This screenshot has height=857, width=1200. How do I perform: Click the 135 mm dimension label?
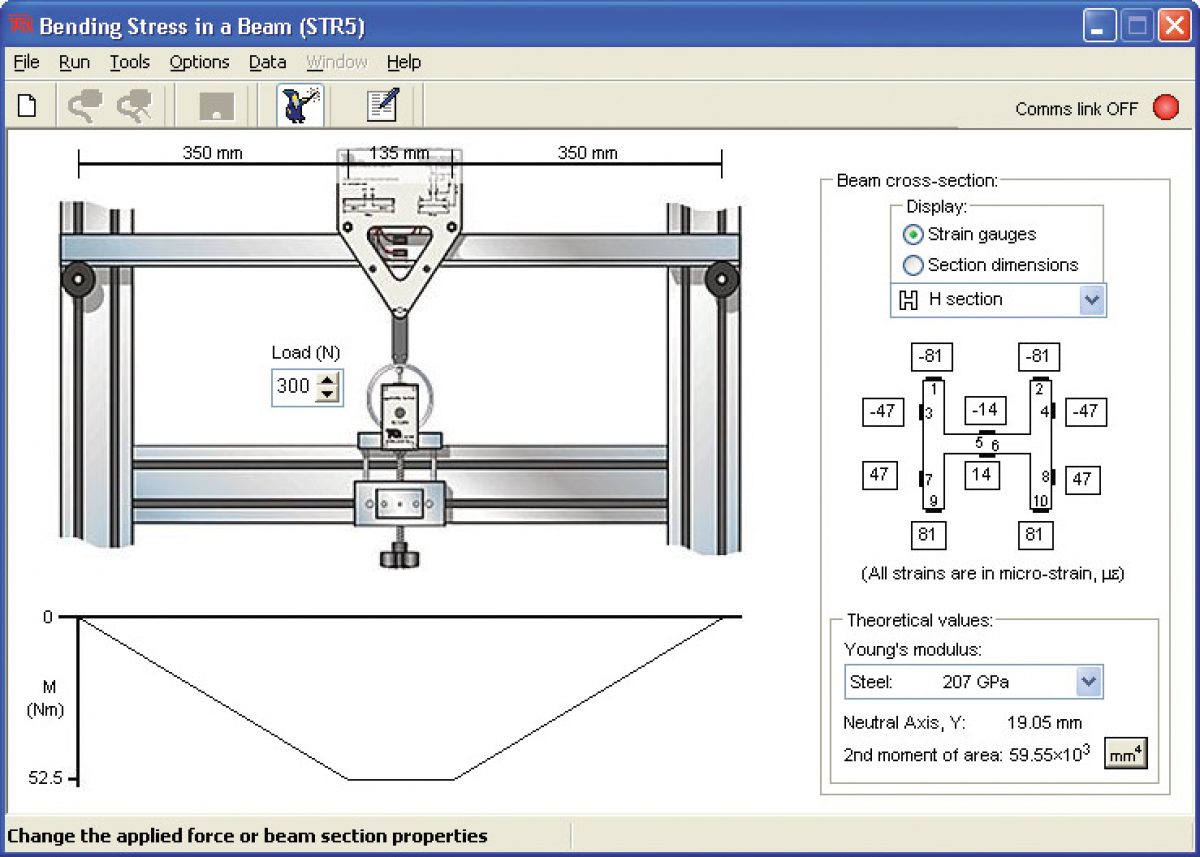pyautogui.click(x=399, y=153)
